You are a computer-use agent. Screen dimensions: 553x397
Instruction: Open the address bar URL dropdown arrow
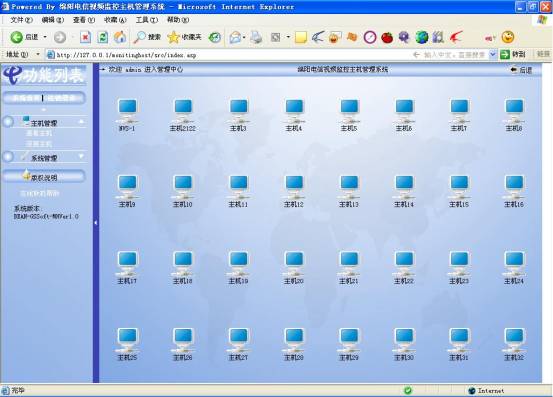(493, 54)
